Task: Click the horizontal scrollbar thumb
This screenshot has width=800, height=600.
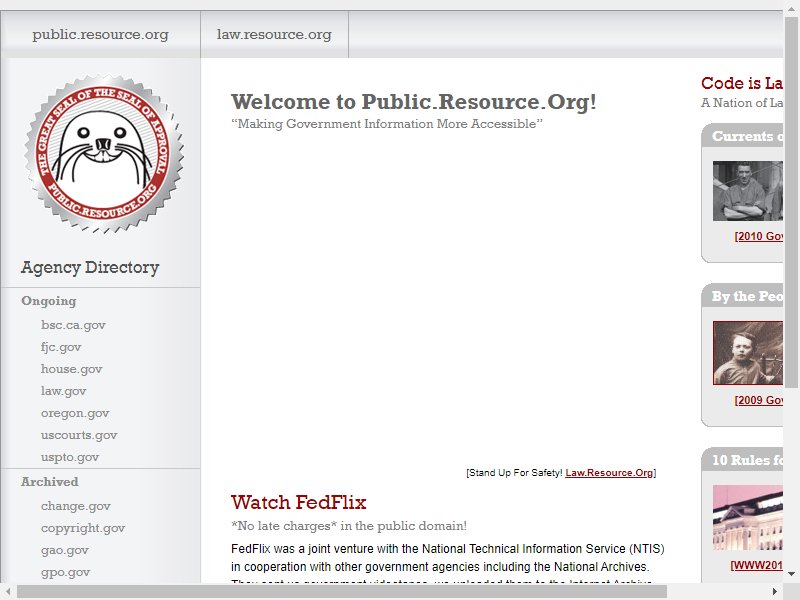Action: [x=342, y=592]
